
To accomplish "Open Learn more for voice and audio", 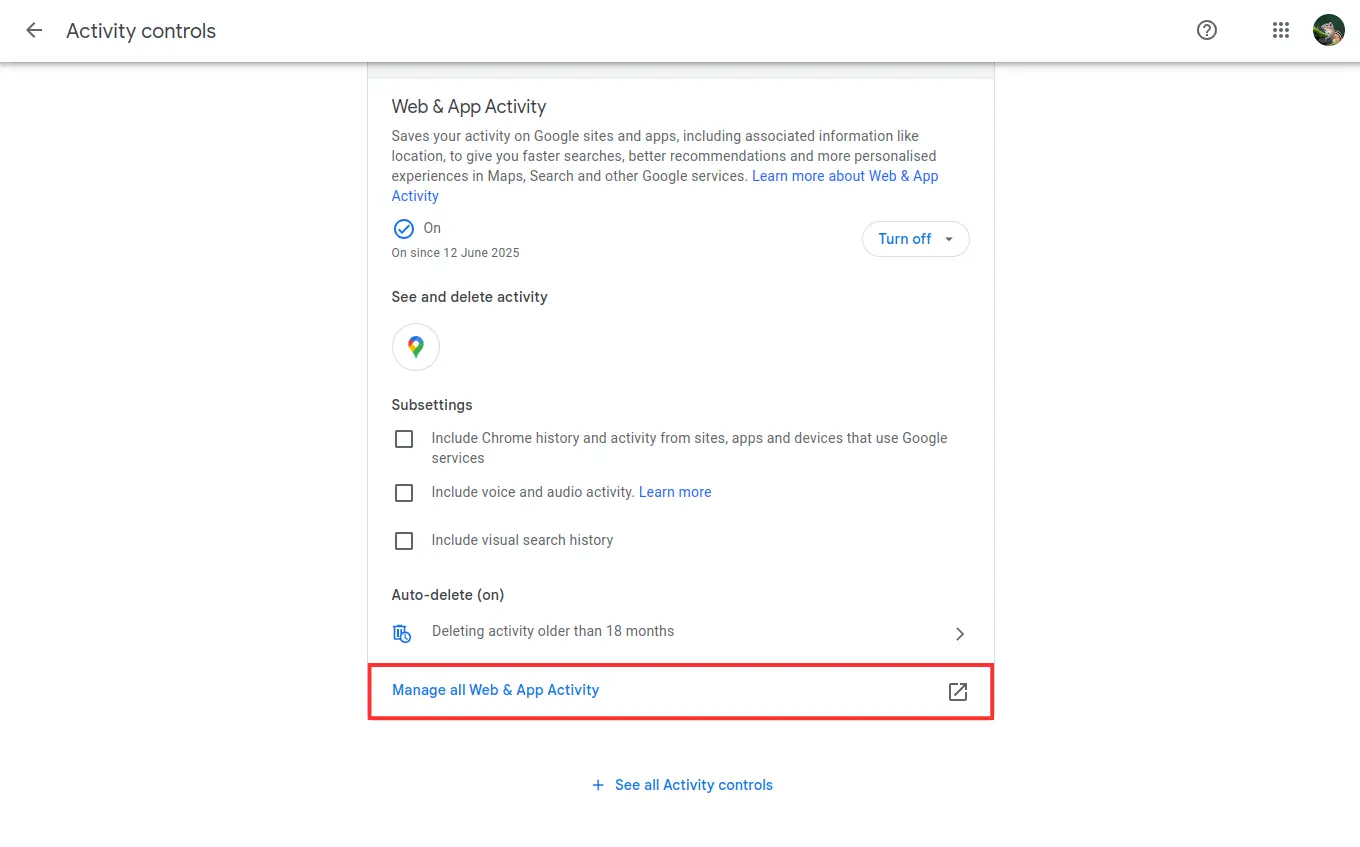I will coord(675,492).
